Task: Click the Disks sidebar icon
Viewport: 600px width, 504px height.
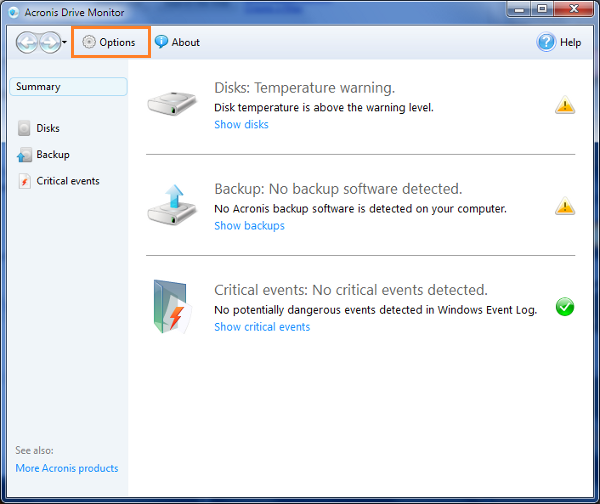Action: (x=24, y=128)
